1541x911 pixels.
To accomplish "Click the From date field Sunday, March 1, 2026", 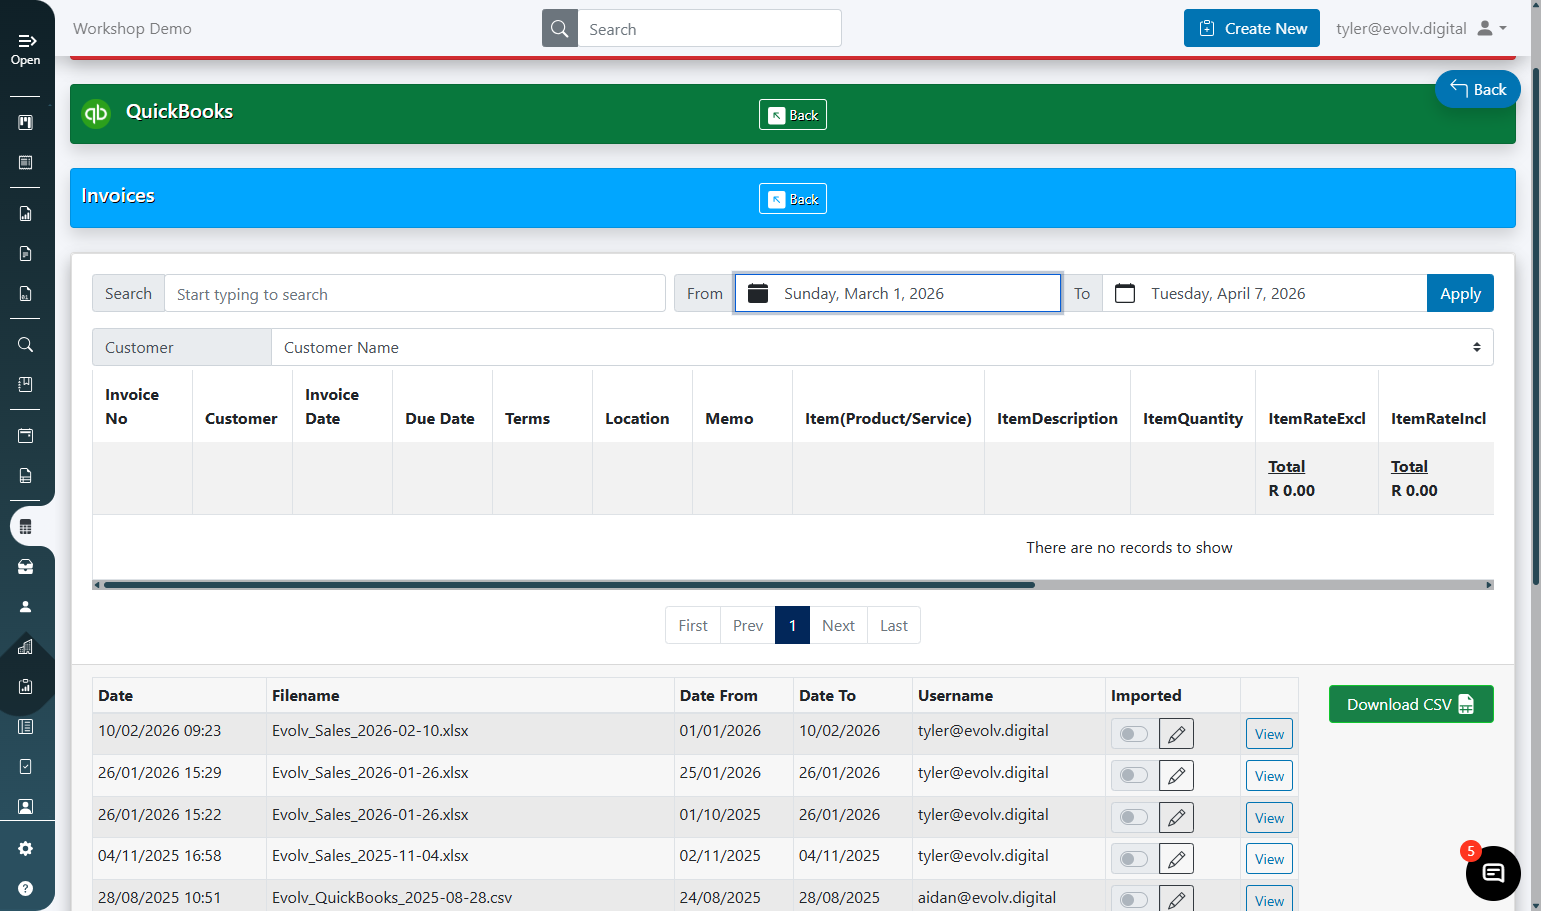I will click(x=898, y=293).
